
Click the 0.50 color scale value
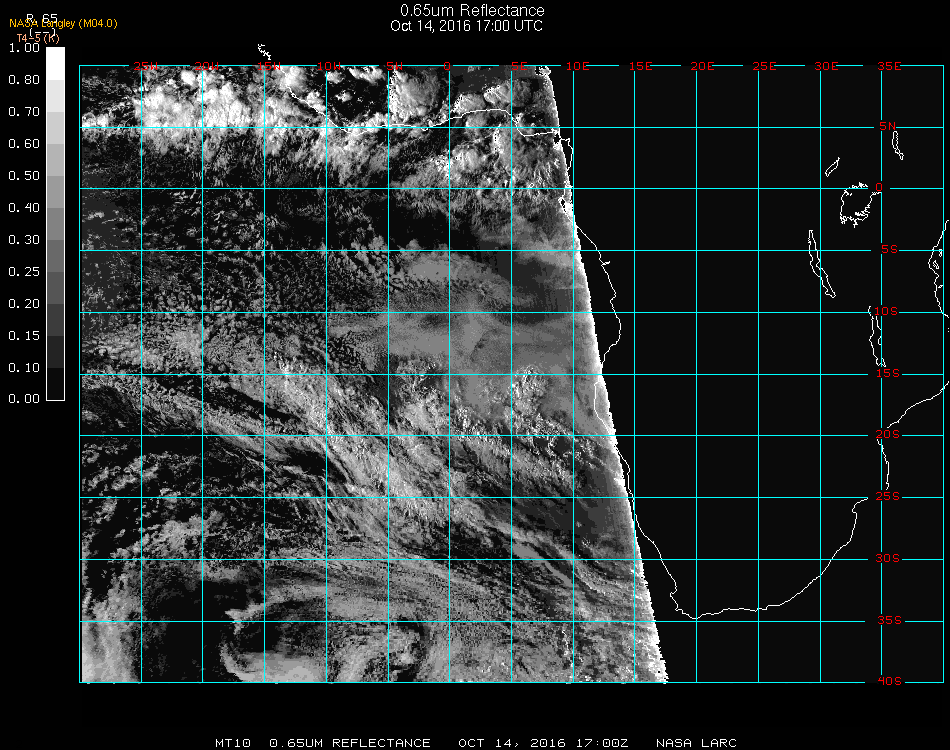pyautogui.click(x=24, y=176)
